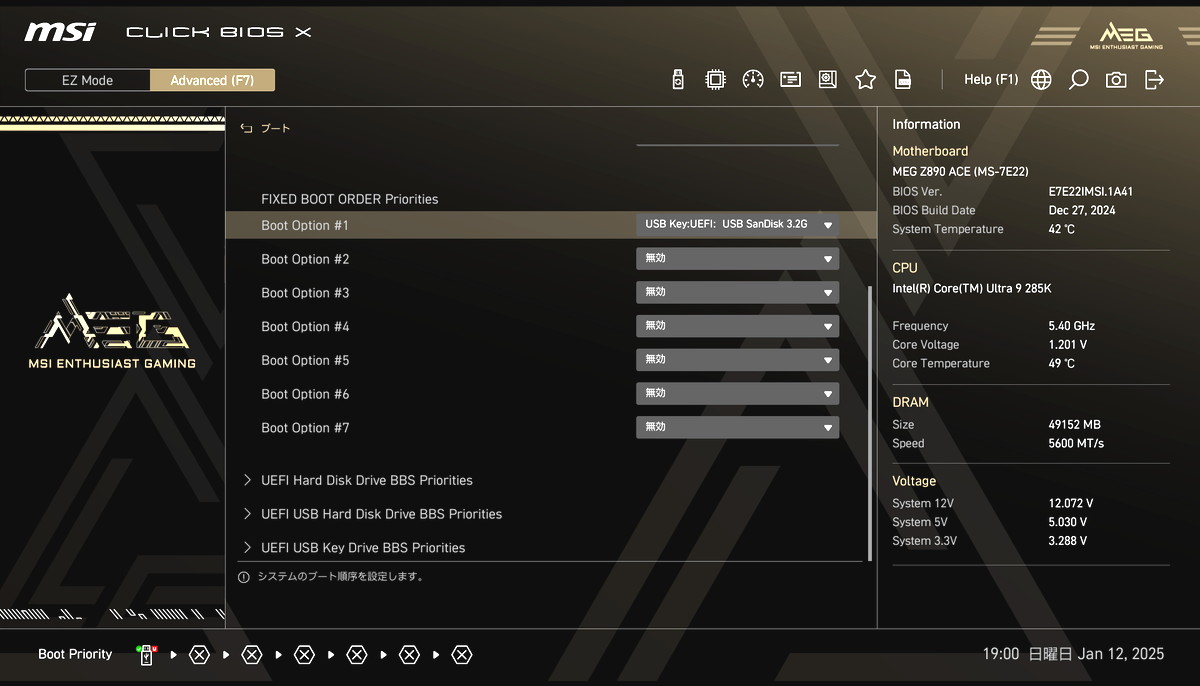
Task: Expand UEFI USB Hard Disk Drive BBS Priorities
Action: [372, 514]
